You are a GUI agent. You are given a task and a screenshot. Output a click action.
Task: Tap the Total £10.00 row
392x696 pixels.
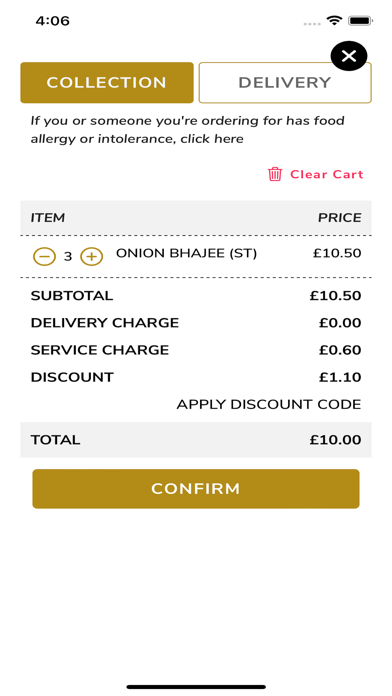(x=196, y=440)
